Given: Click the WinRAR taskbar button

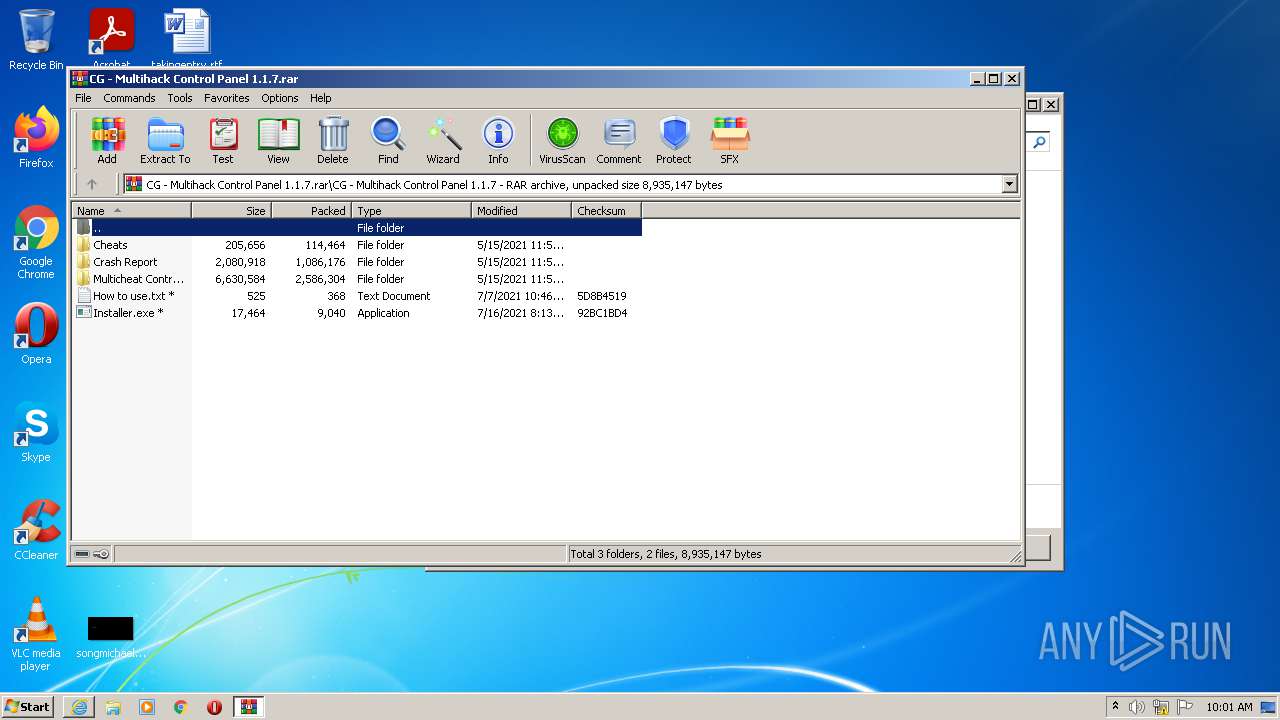Looking at the screenshot, I should click(x=248, y=707).
